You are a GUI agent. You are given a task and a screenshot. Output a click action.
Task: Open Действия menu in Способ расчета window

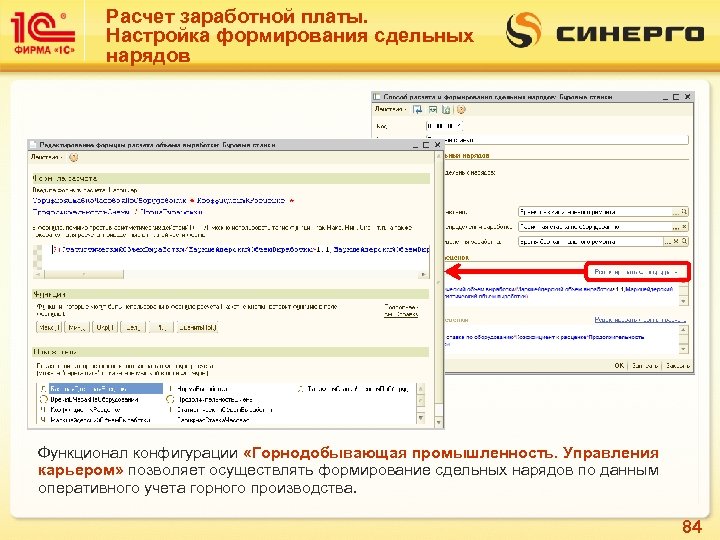click(x=390, y=109)
